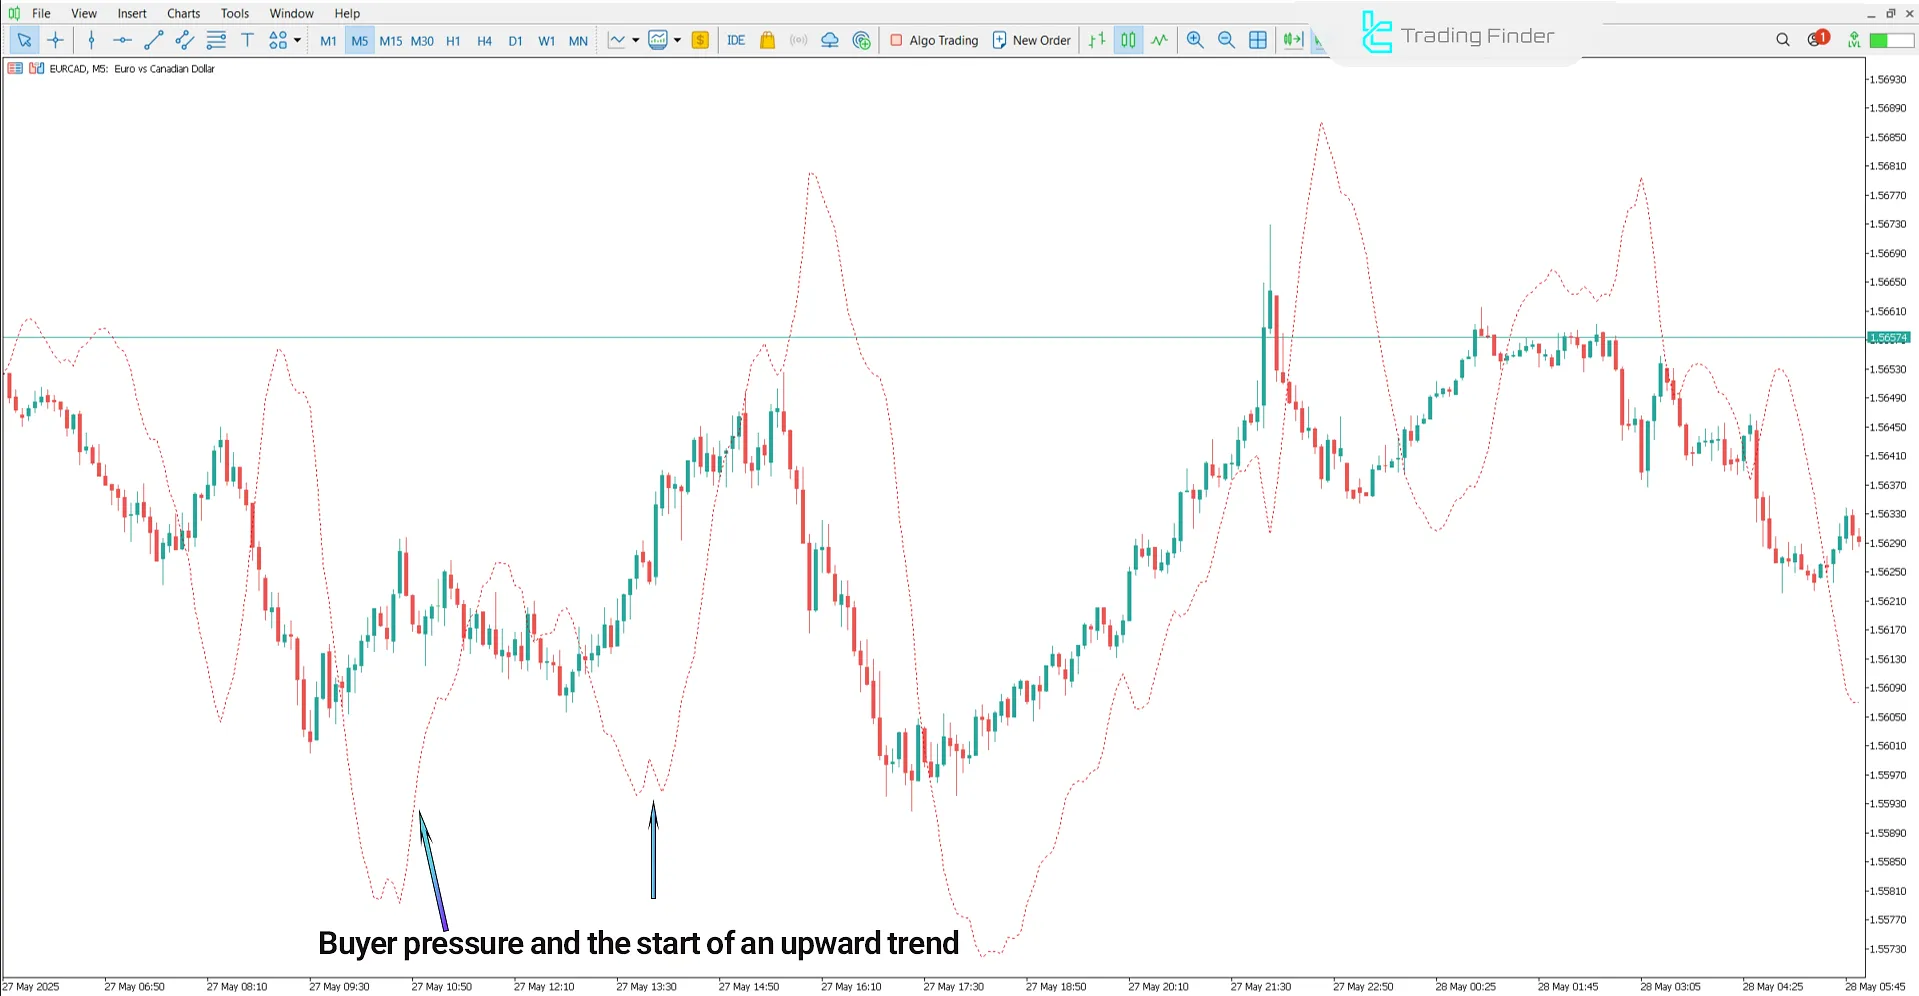The height and width of the screenshot is (996, 1919).
Task: Select the Crosshair tool
Action: [x=55, y=40]
